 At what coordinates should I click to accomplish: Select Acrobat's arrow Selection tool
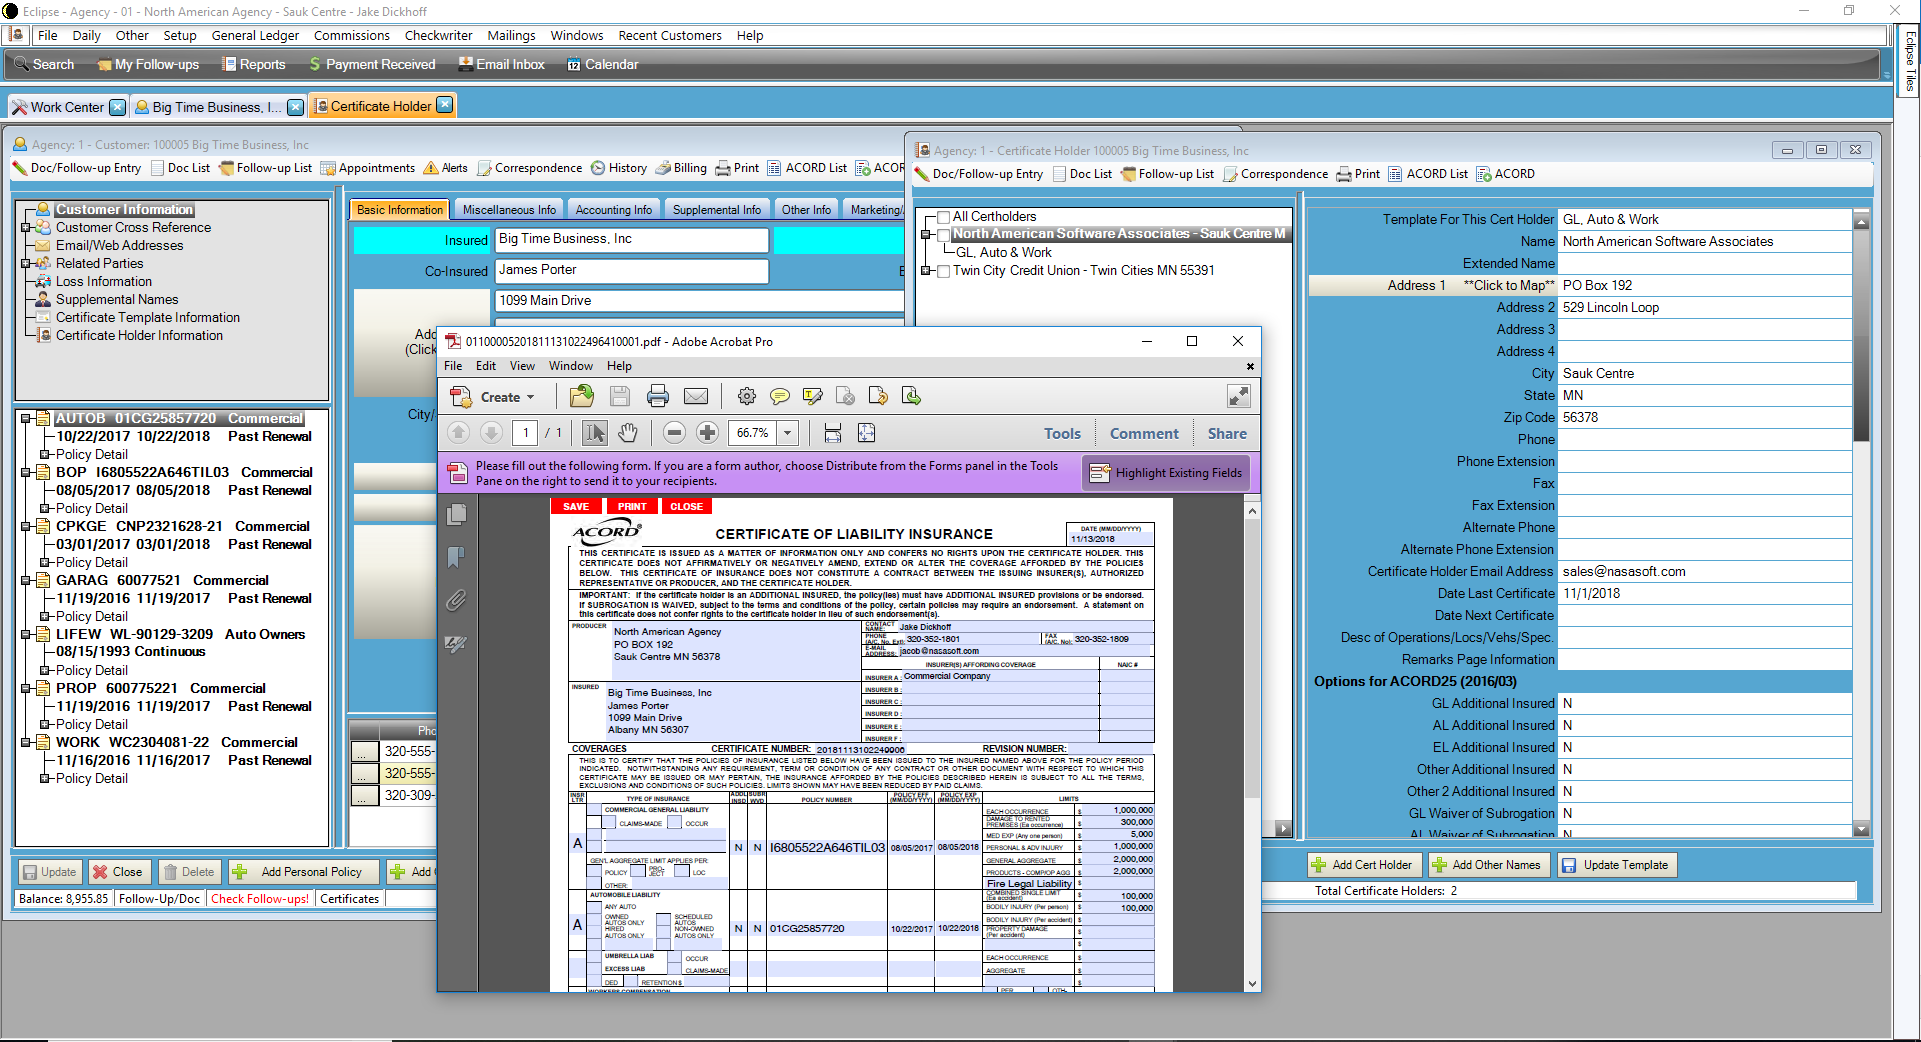point(595,433)
